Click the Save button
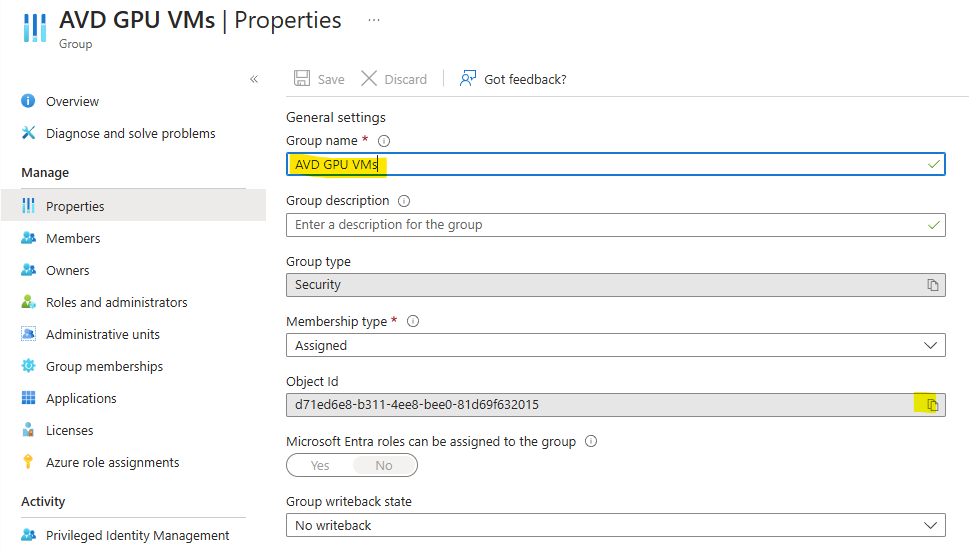The width and height of the screenshot is (969, 552). pos(319,79)
